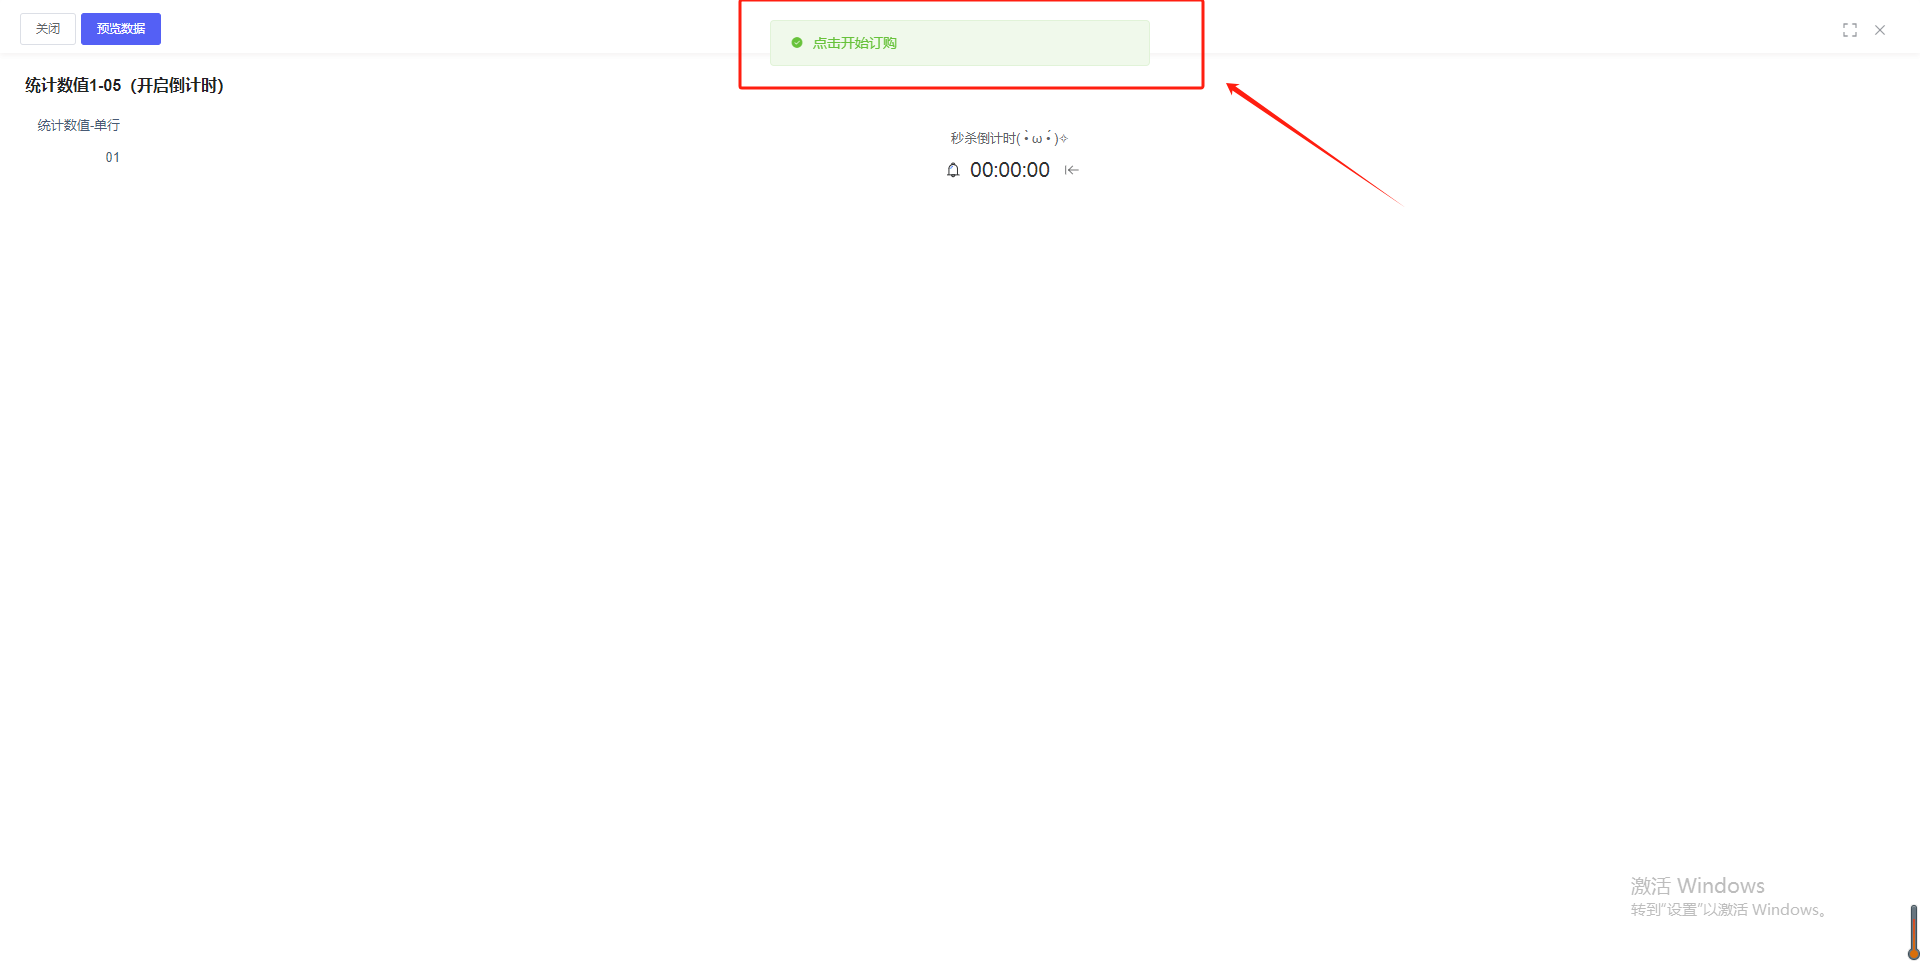Open 预览数据 preview data

coord(121,29)
